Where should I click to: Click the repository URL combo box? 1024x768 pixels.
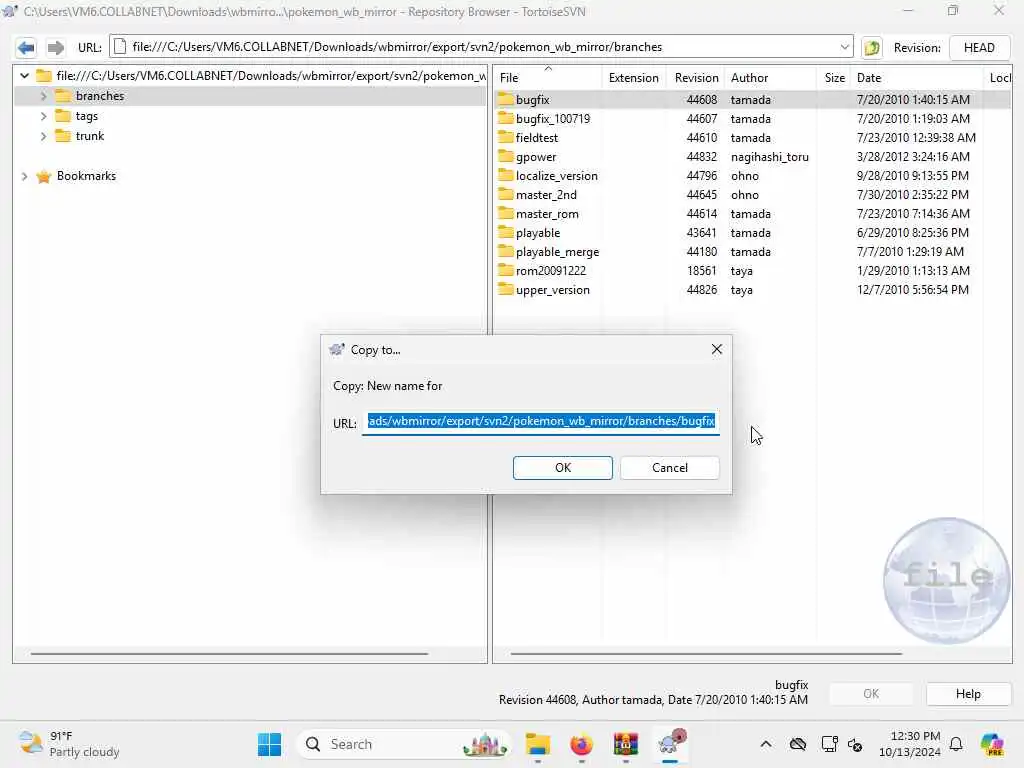(x=481, y=47)
